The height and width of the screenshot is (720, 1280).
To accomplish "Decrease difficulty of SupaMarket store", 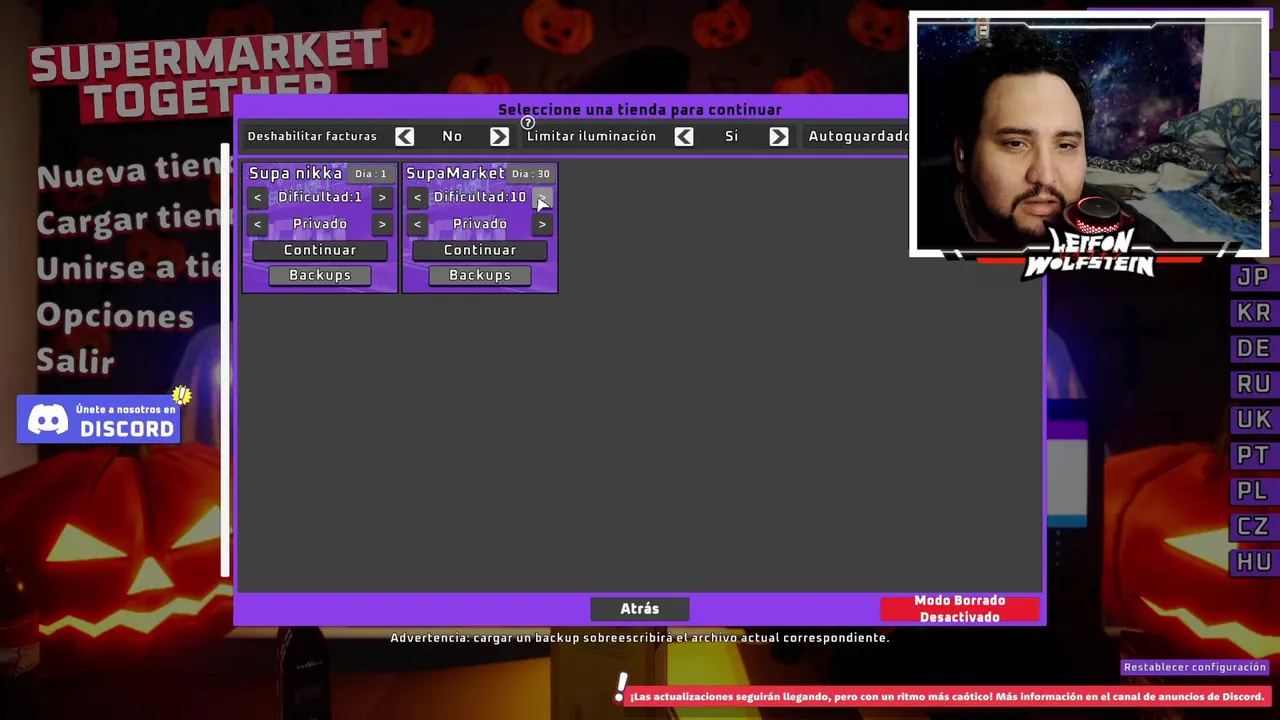I will 418,198.
